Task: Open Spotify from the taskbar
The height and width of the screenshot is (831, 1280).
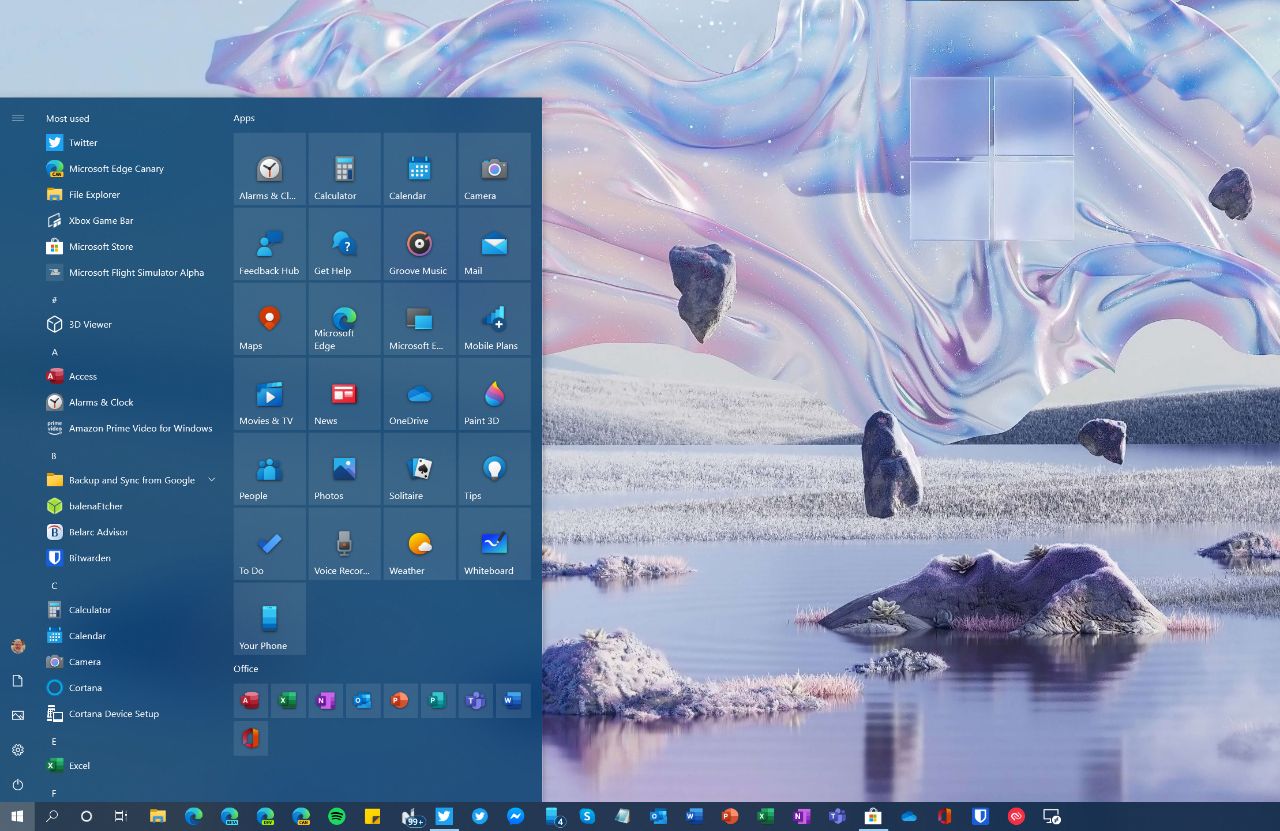Action: pos(337,816)
